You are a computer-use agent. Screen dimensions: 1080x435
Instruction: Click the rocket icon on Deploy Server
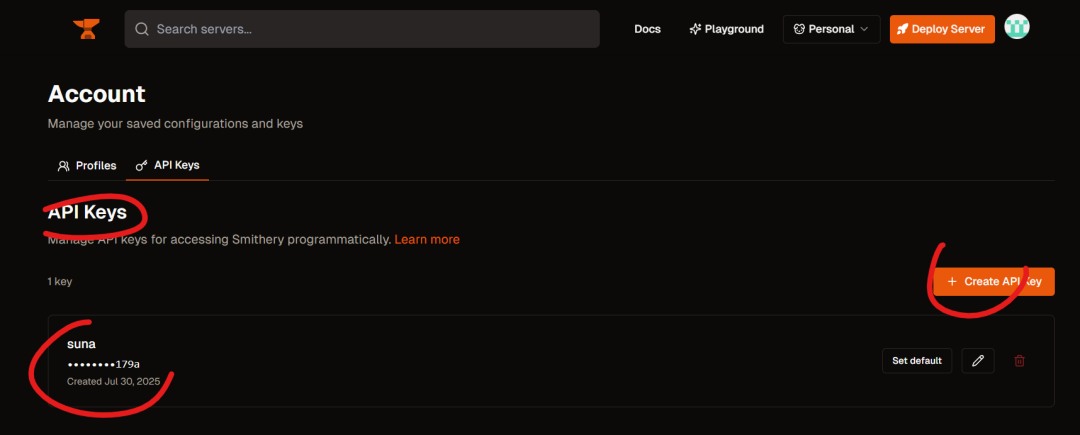(x=902, y=30)
